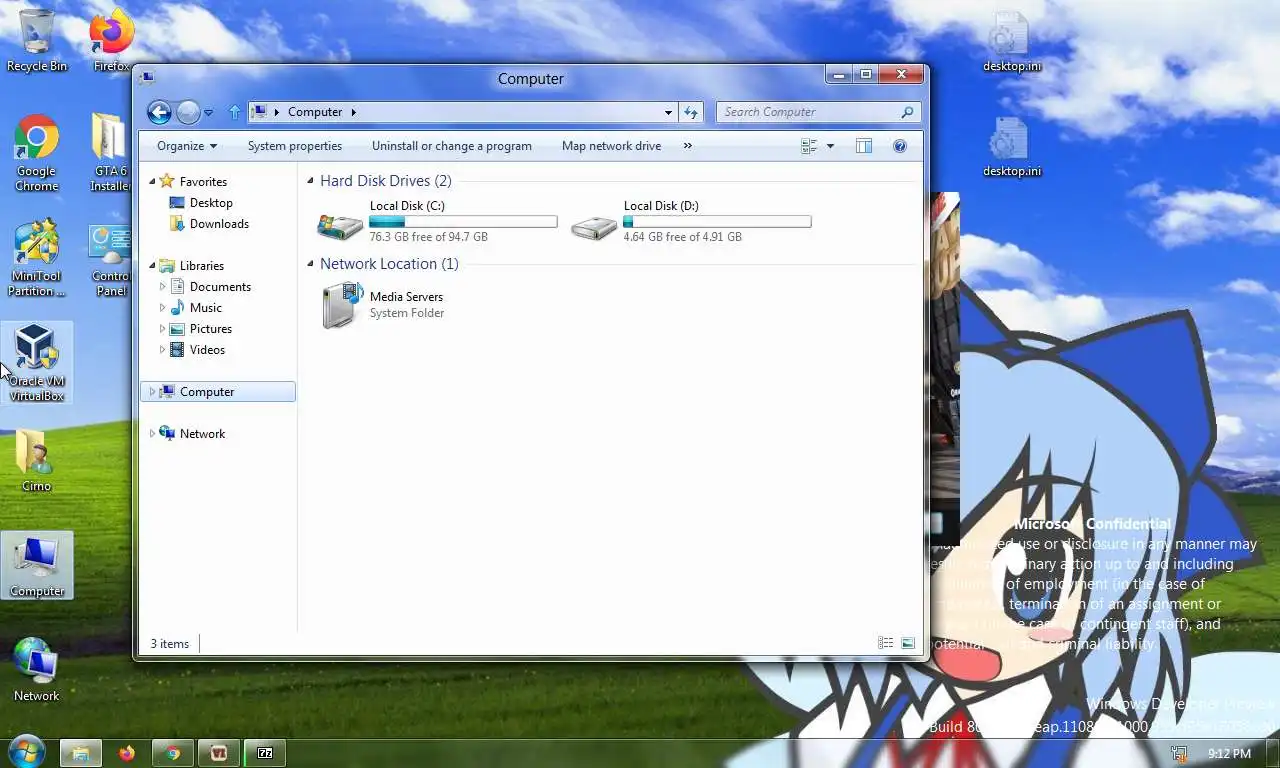Screen dimensions: 1280x768
Task: Select the Cirno folder on desktop
Action: pyautogui.click(x=37, y=460)
